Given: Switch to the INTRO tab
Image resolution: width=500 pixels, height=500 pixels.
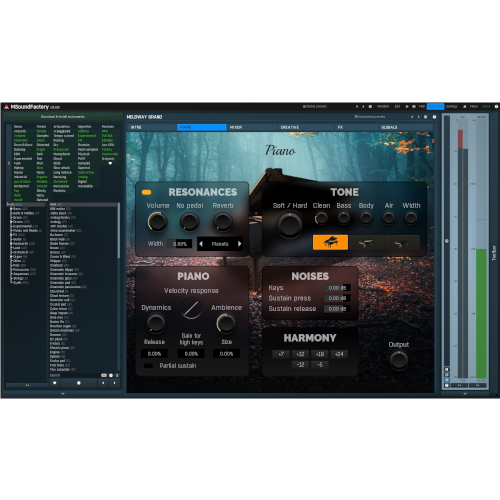Looking at the screenshot, I should [x=152, y=127].
